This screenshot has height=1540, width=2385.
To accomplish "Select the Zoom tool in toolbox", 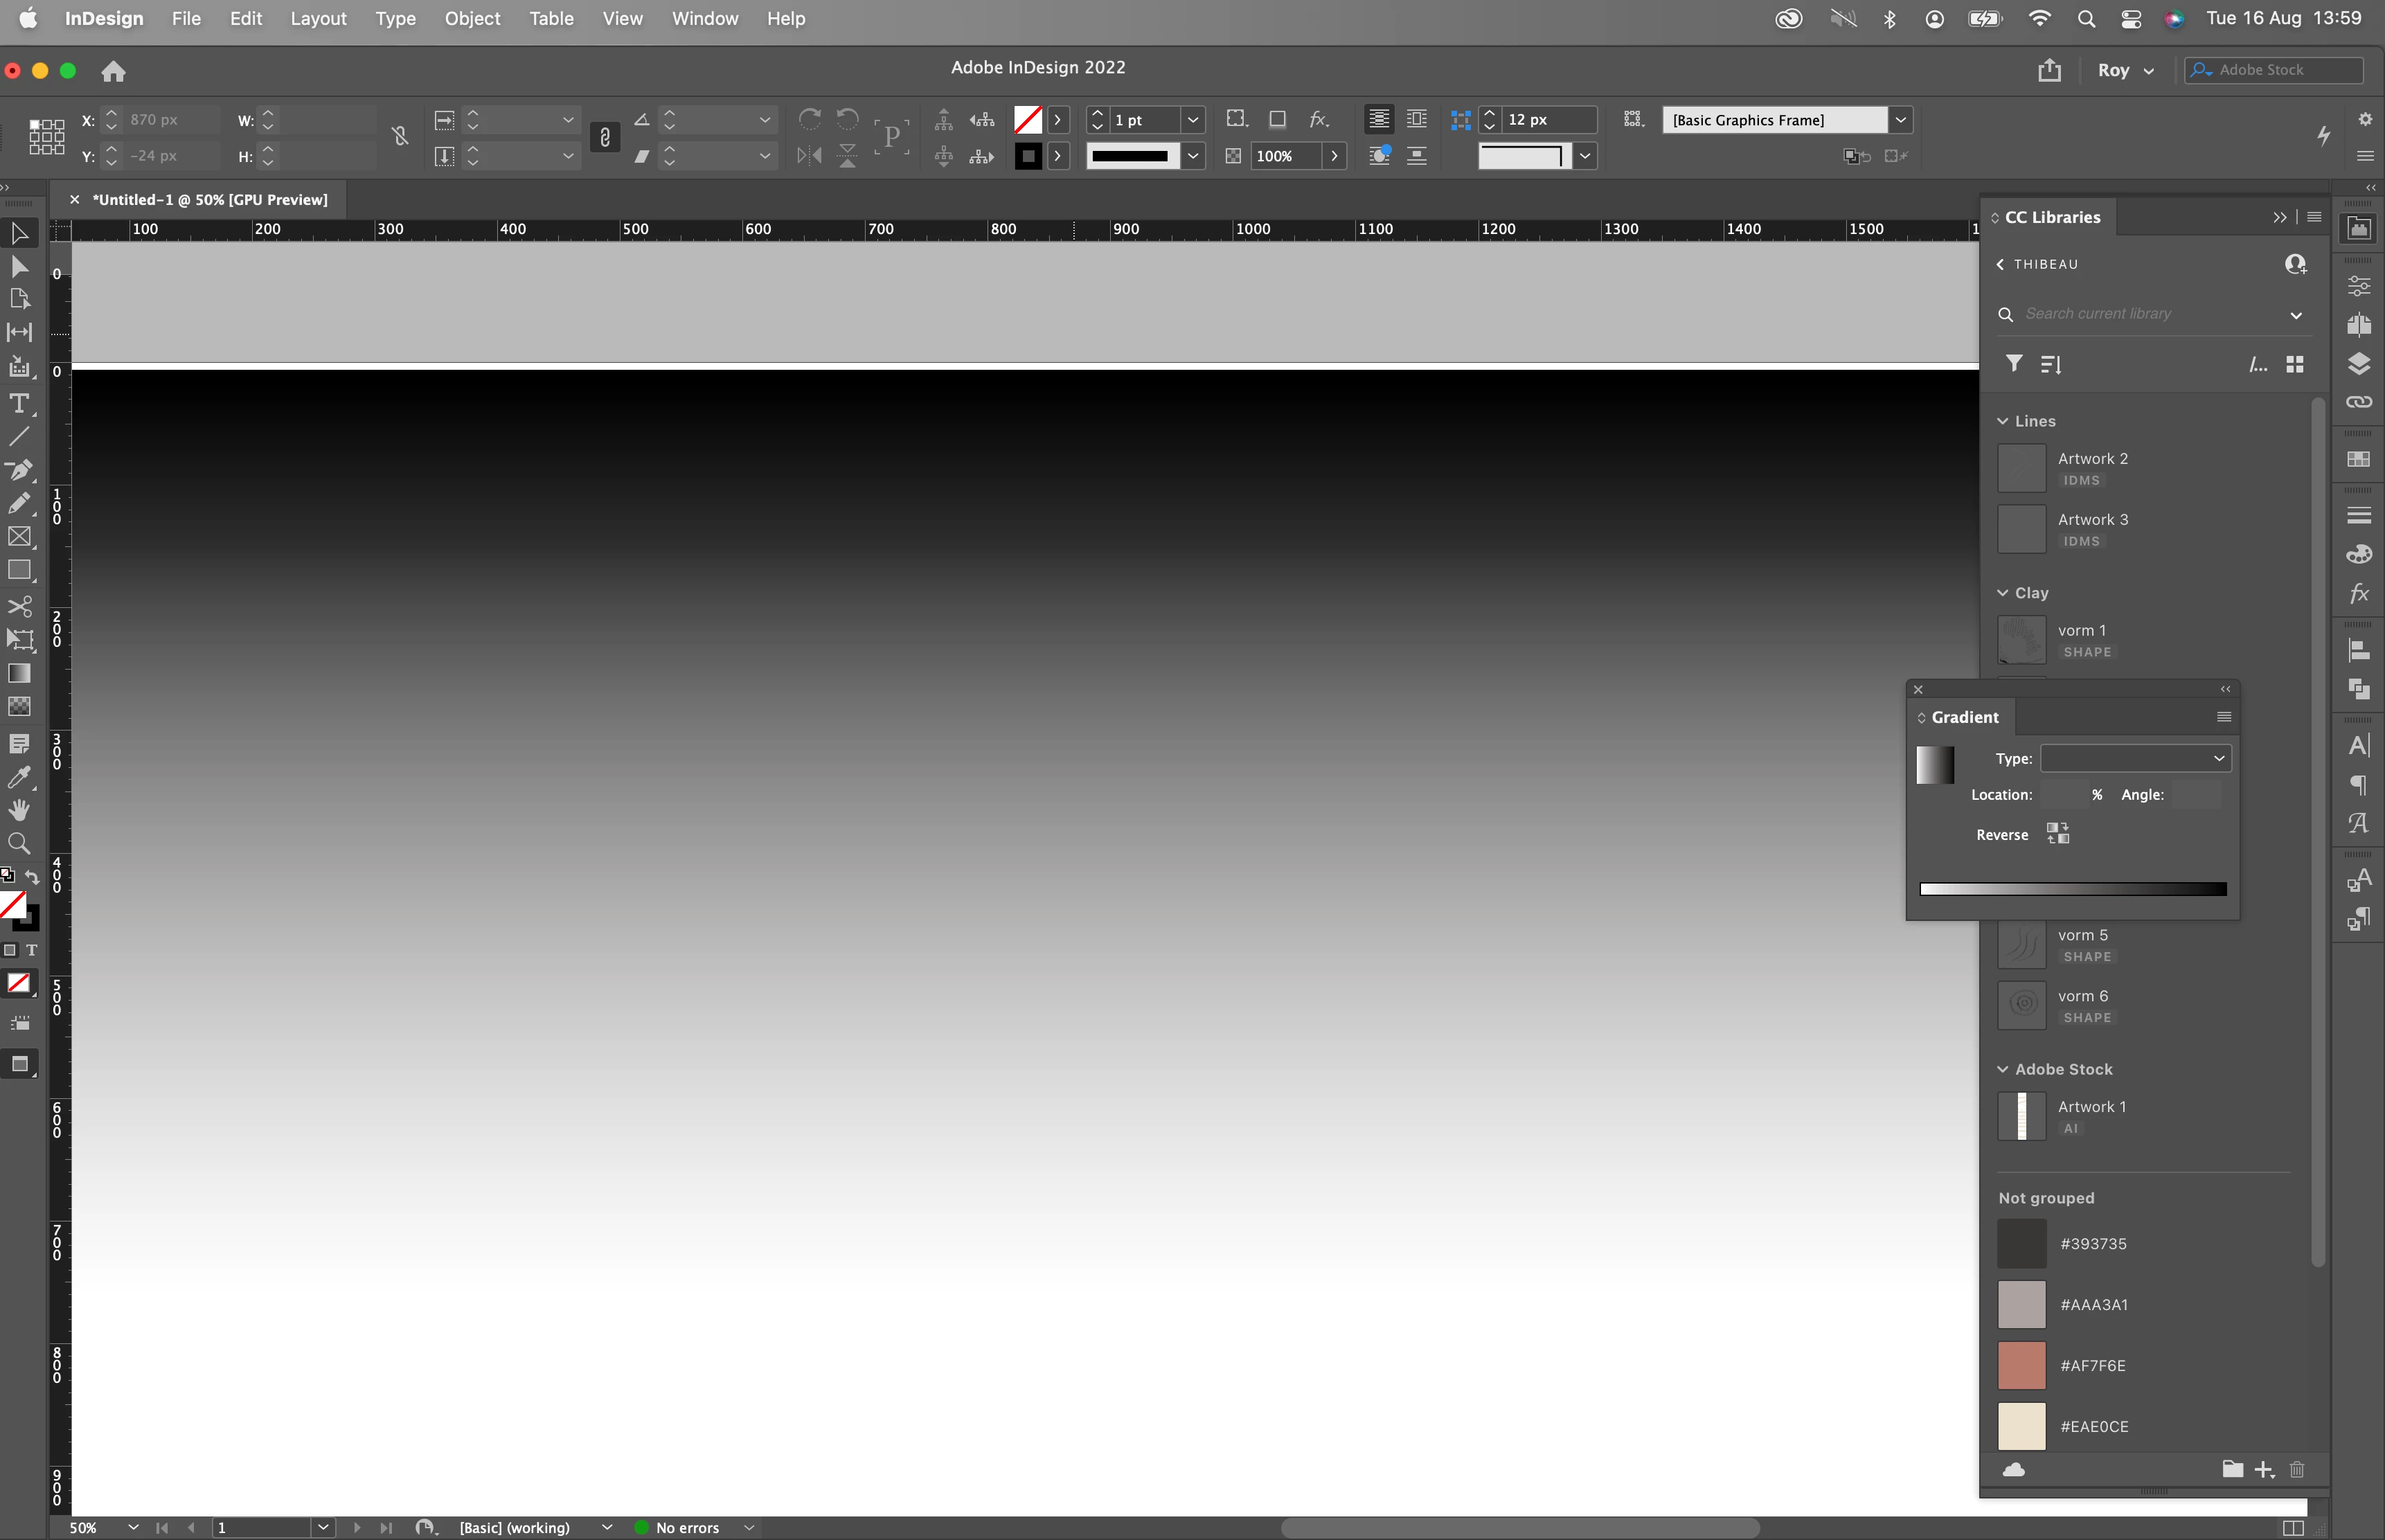I will (19, 843).
